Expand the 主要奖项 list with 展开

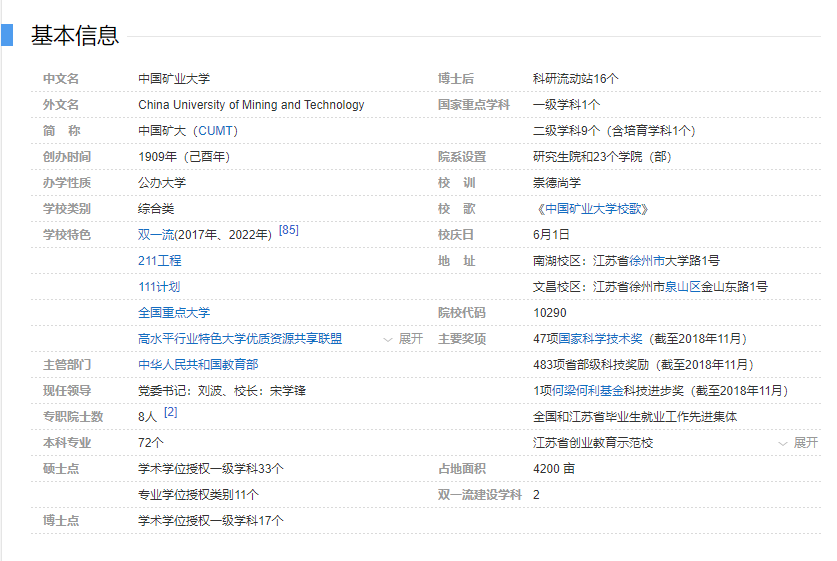pos(805,443)
